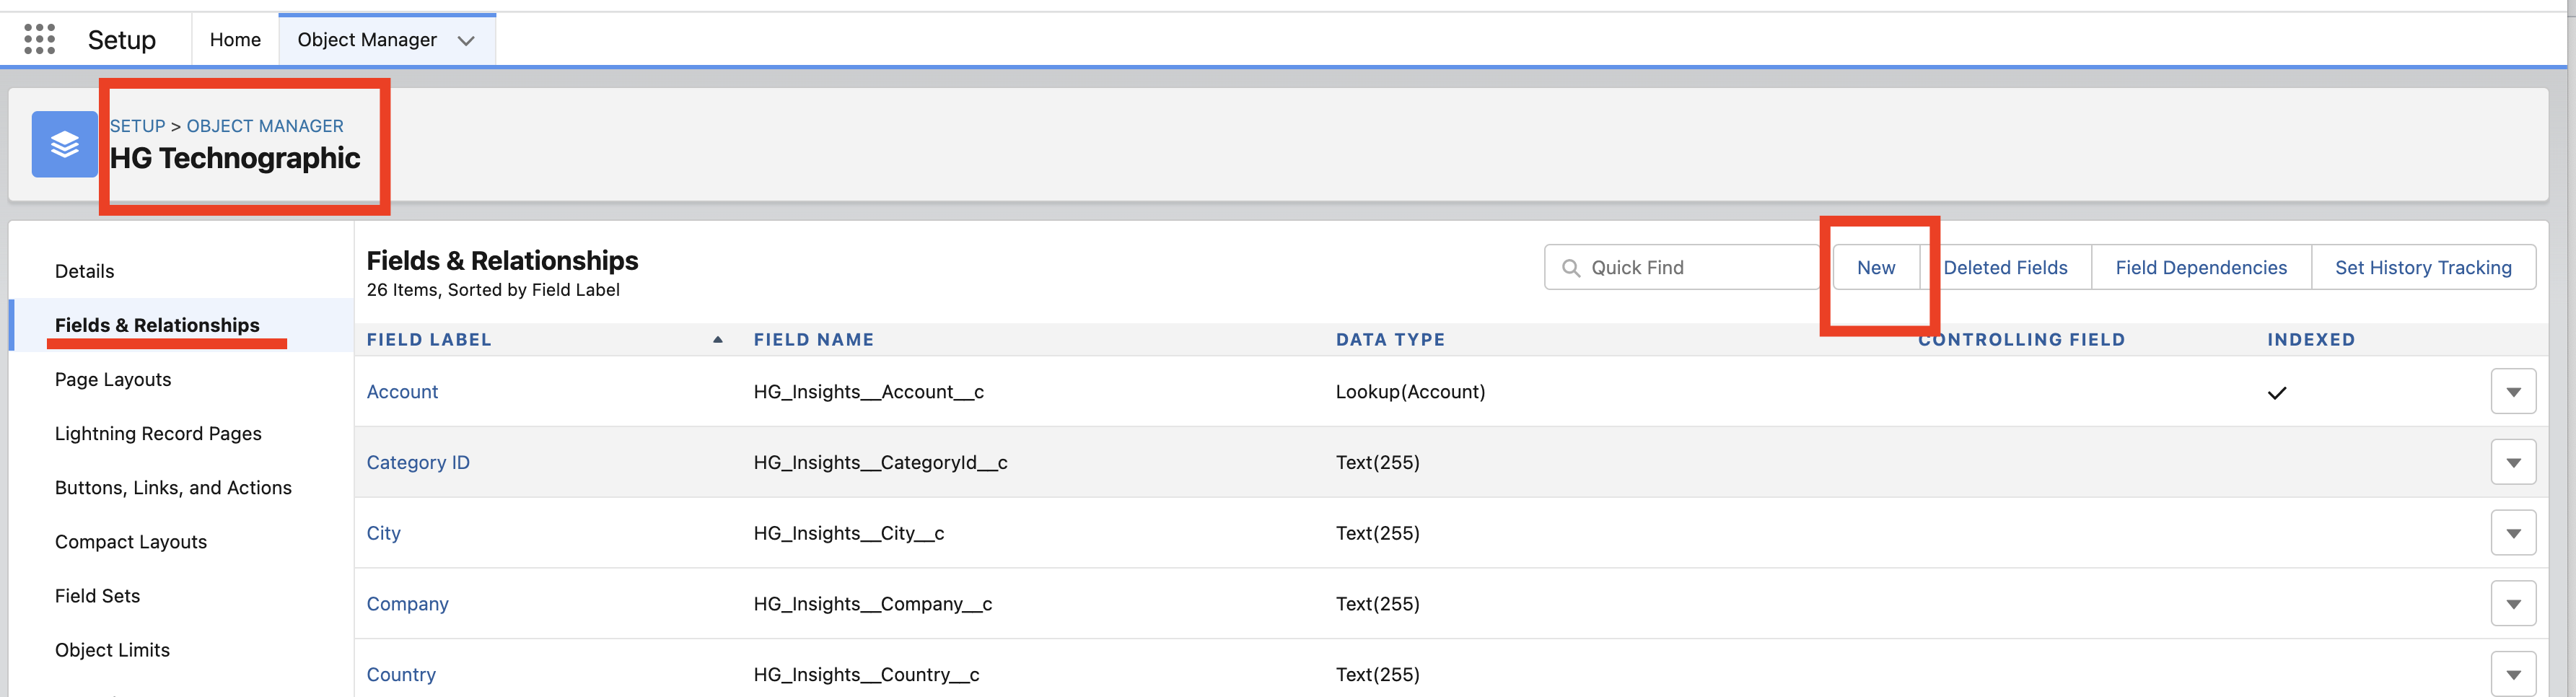Click the Quick Find magnifier icon

pyautogui.click(x=1571, y=268)
